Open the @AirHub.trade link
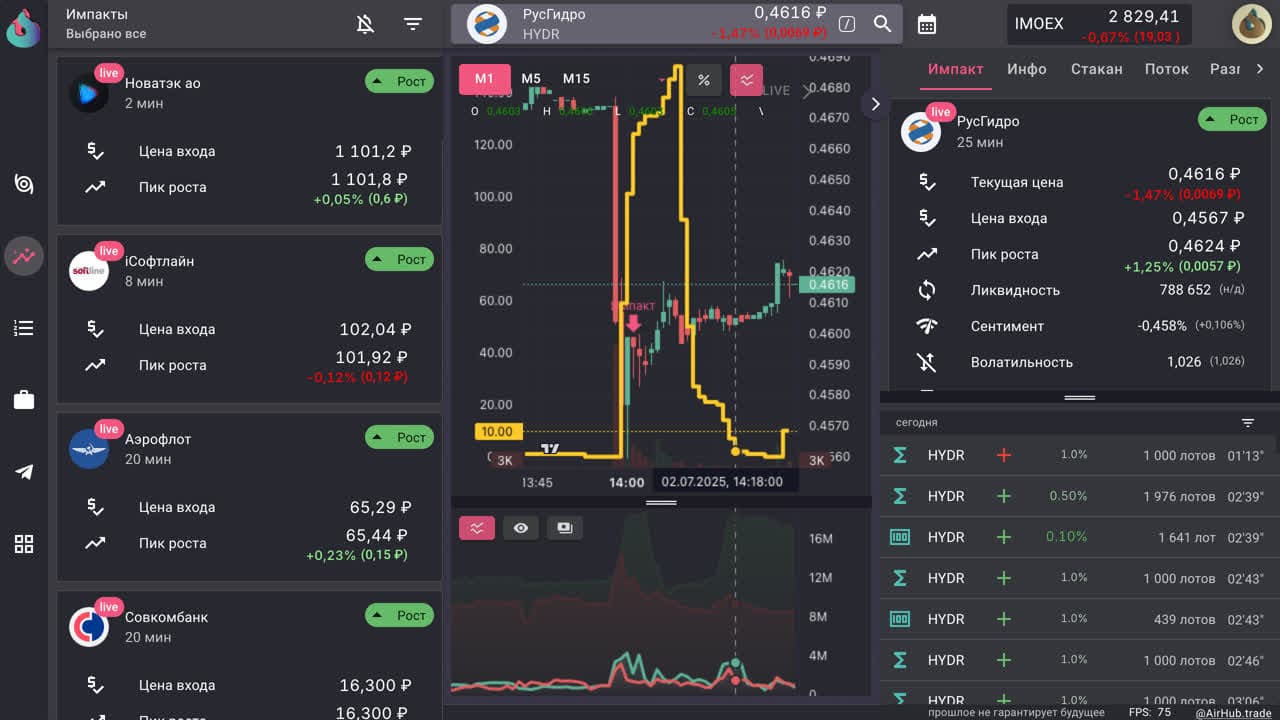Image resolution: width=1280 pixels, height=720 pixels. tap(1233, 712)
